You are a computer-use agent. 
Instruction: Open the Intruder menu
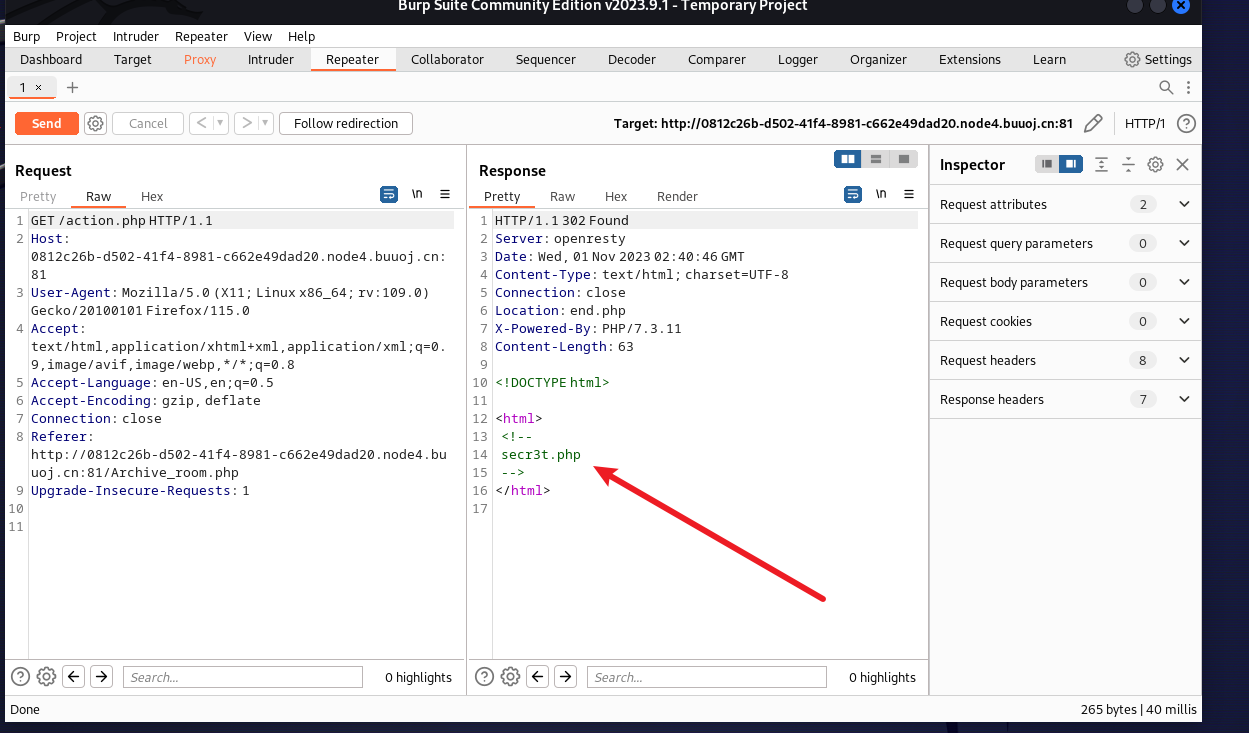click(136, 36)
